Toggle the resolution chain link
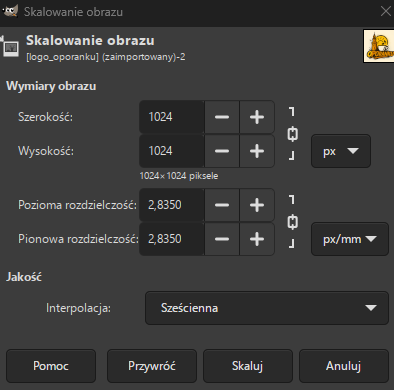The width and height of the screenshot is (394, 390). 292,222
